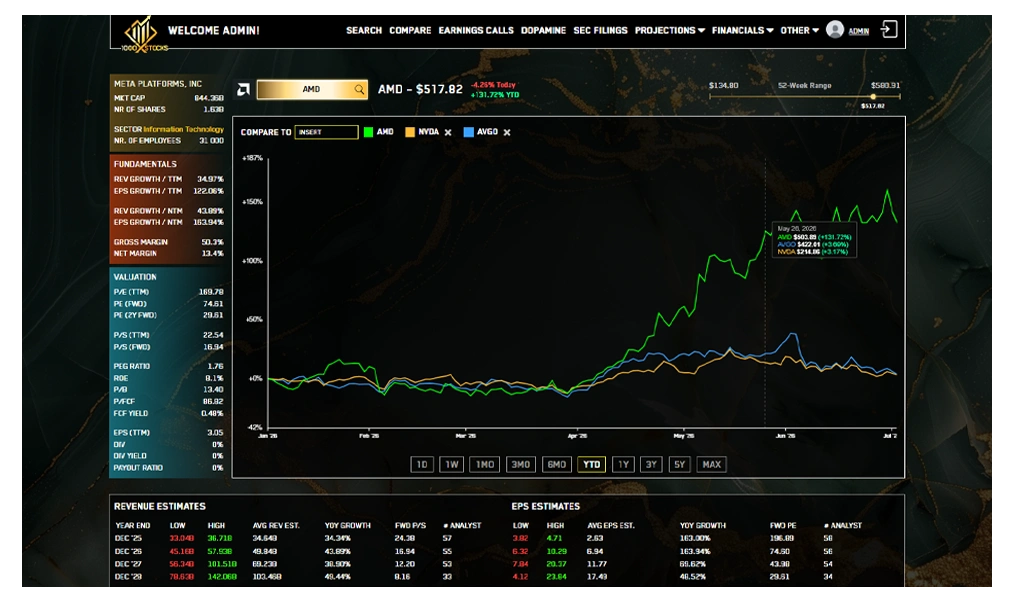The image size is (1012, 600).
Task: Click the Avg Rev Est. value 103.46B
Action: point(267,577)
